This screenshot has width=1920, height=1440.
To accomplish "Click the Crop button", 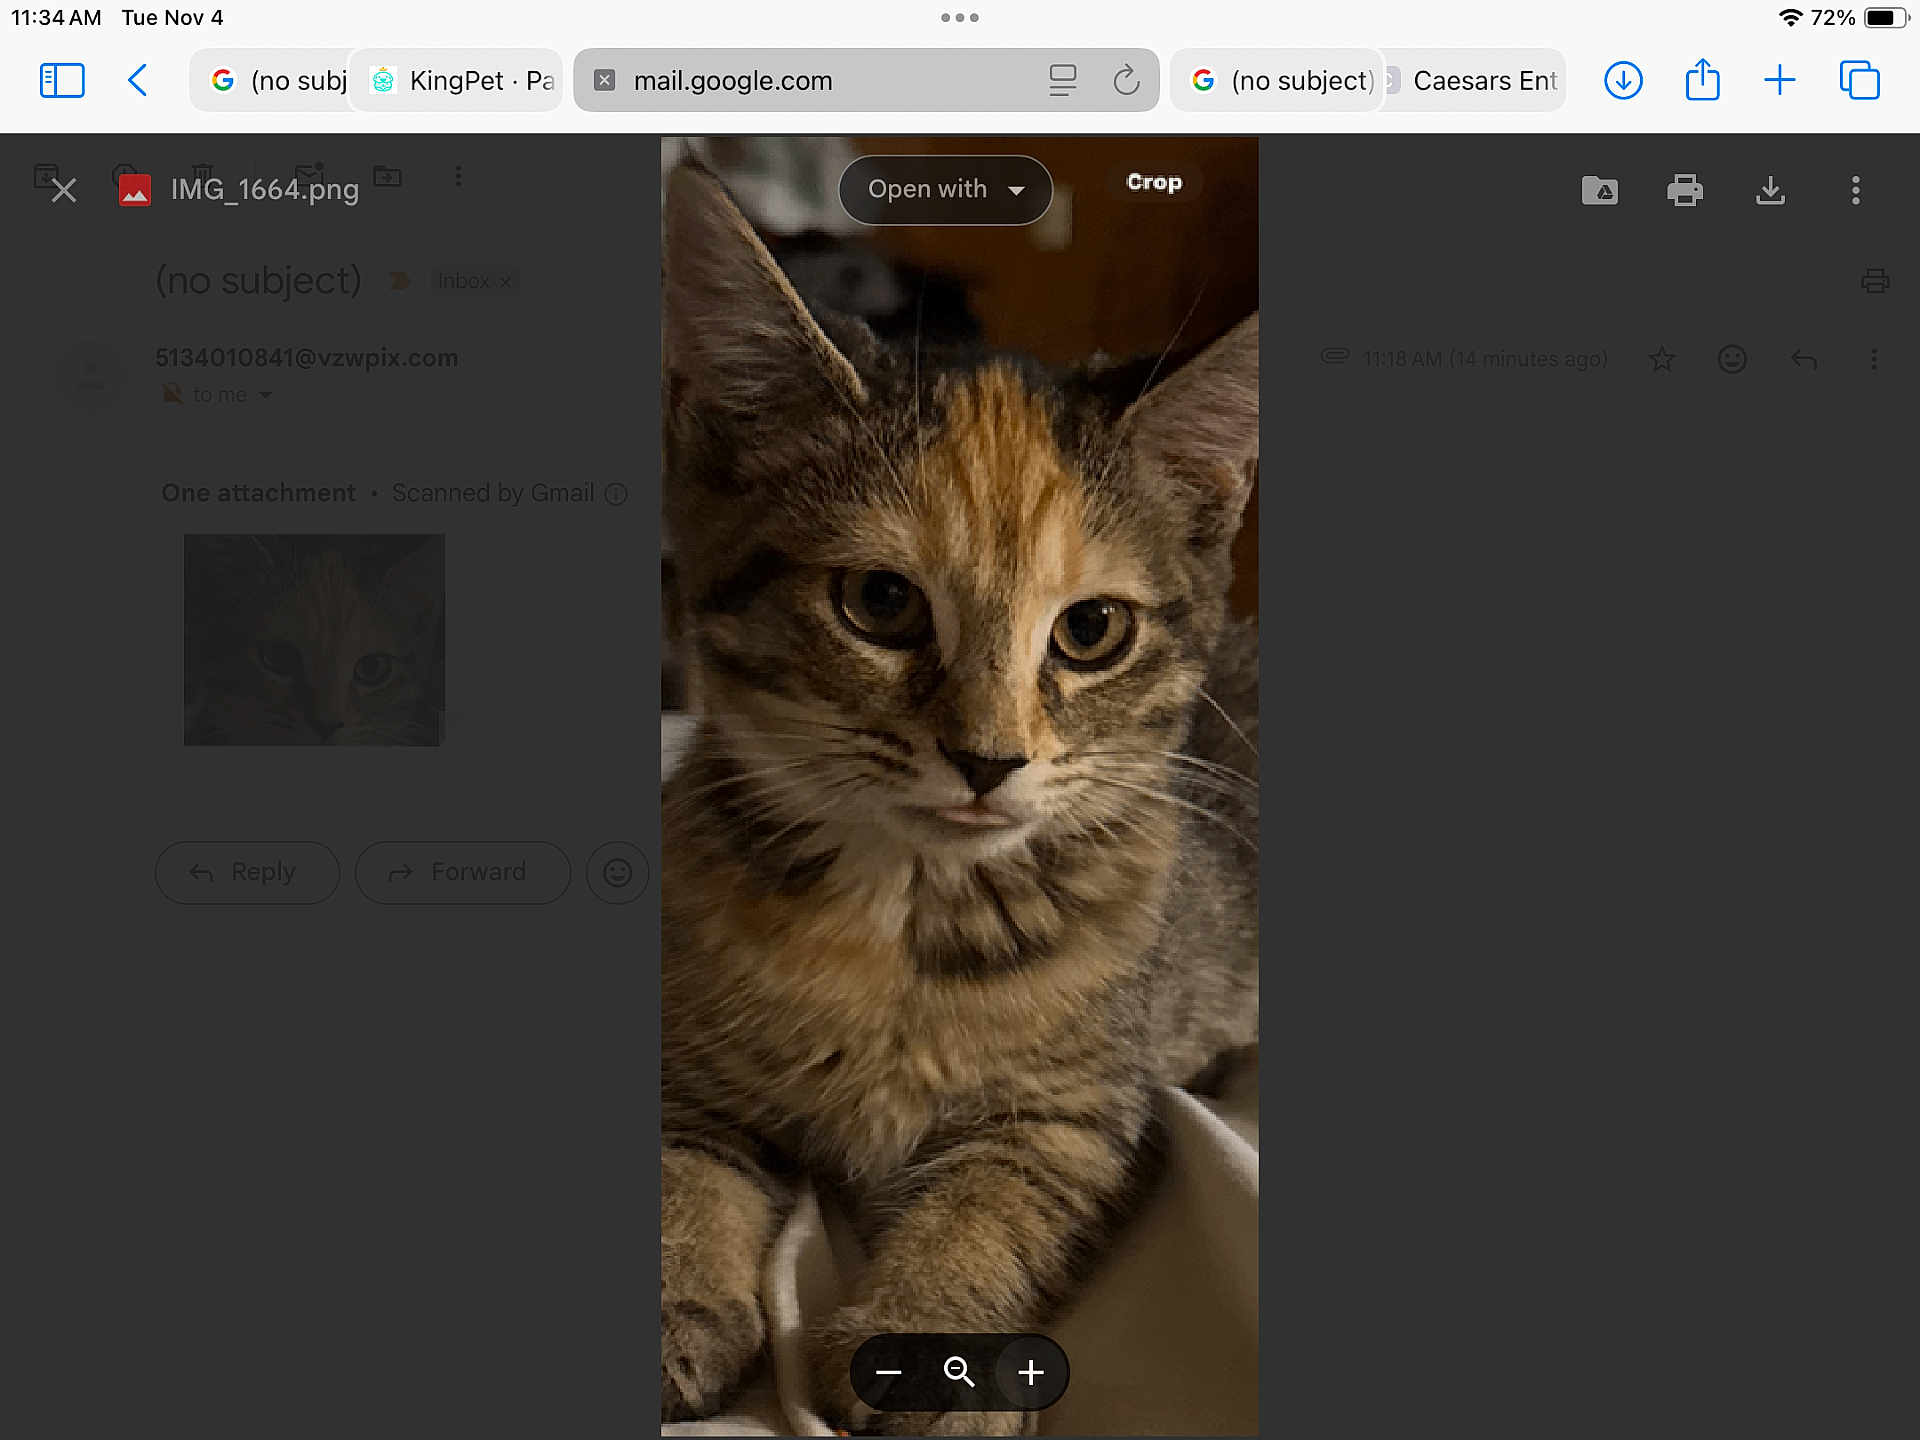I will pyautogui.click(x=1153, y=182).
